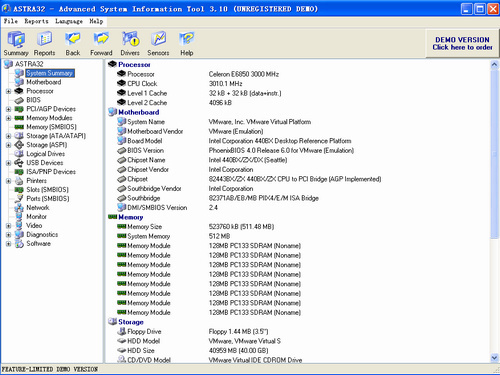This screenshot has width=500, height=375.
Task: Expand the USB Devices tree node
Action: tap(9, 163)
